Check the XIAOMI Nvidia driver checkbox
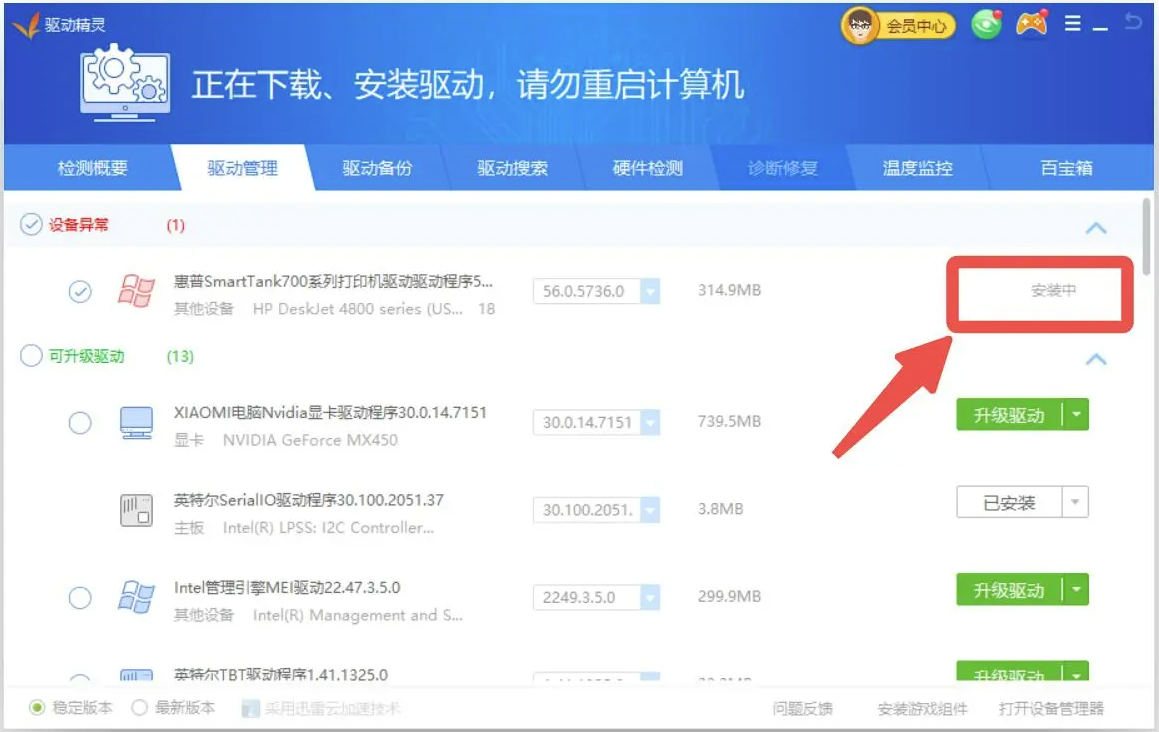This screenshot has height=732, width=1159. [x=80, y=423]
